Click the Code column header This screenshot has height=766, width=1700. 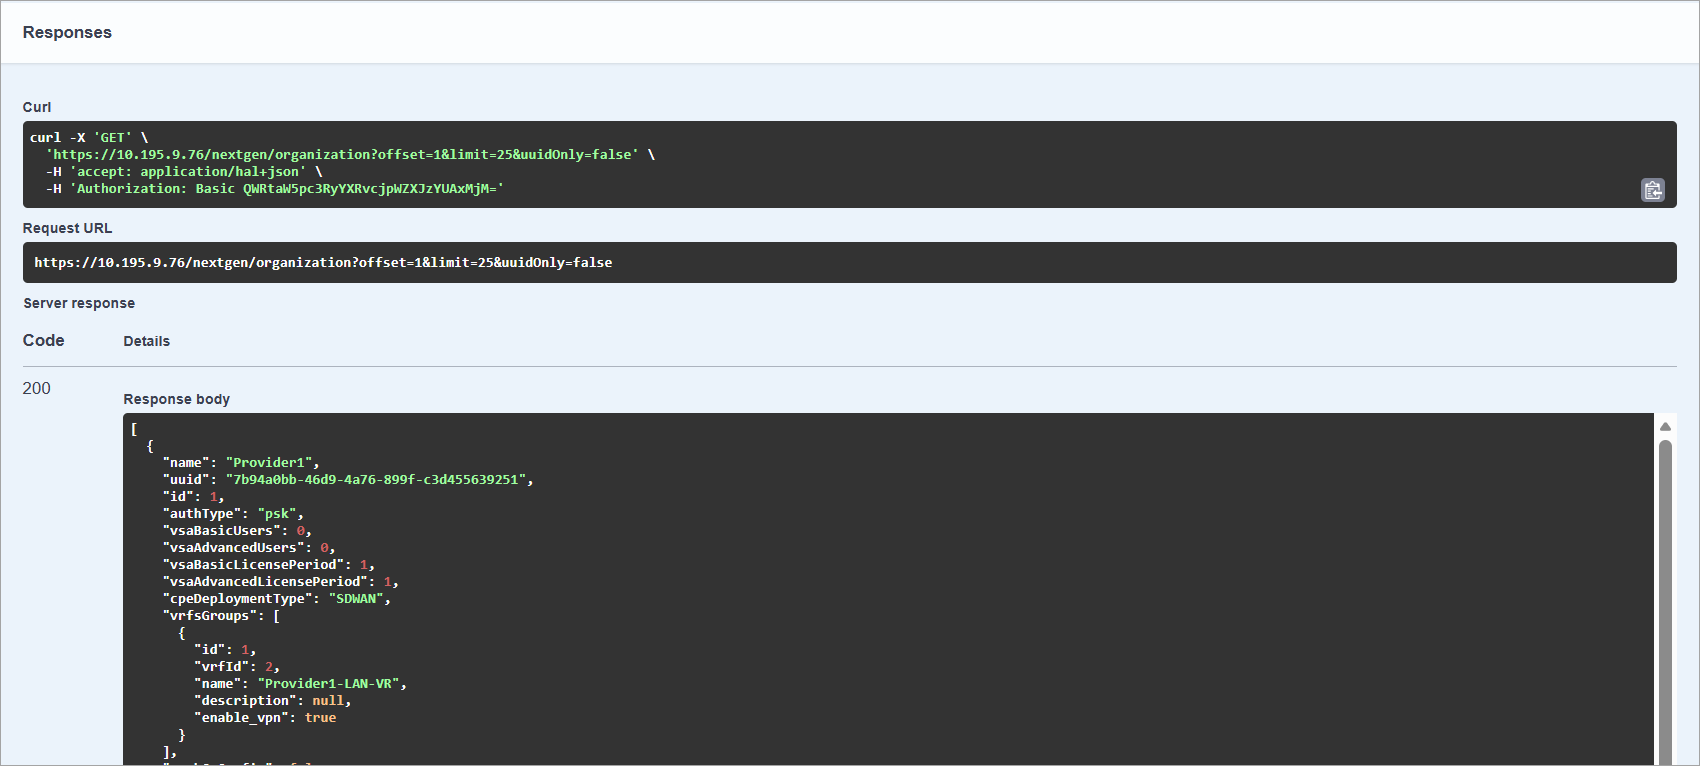click(43, 340)
